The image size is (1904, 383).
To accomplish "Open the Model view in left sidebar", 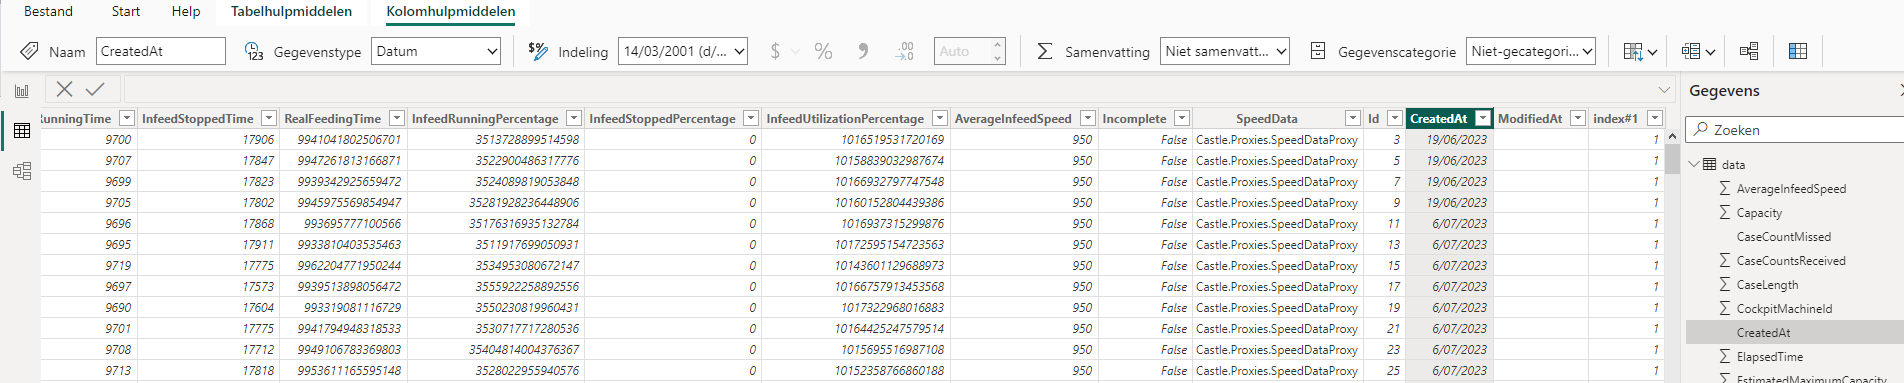I will (x=21, y=171).
